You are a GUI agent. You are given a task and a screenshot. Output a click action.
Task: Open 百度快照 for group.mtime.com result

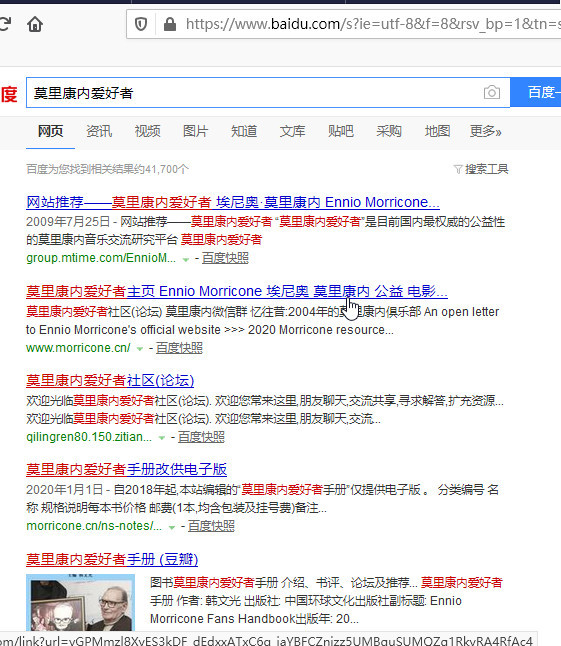(x=225, y=258)
